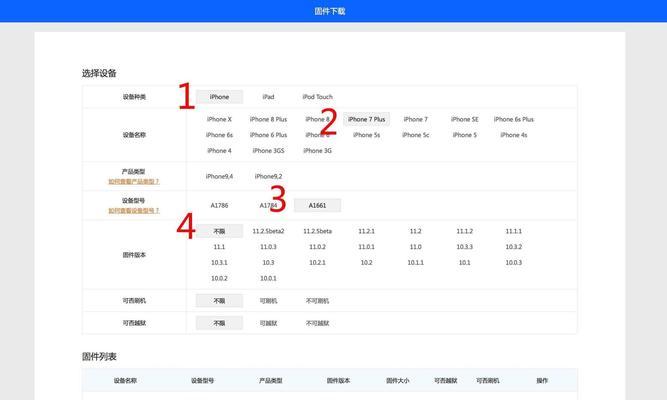Choose iPhone 7 Plus as device name
The height and width of the screenshot is (400, 667).
pyautogui.click(x=367, y=119)
